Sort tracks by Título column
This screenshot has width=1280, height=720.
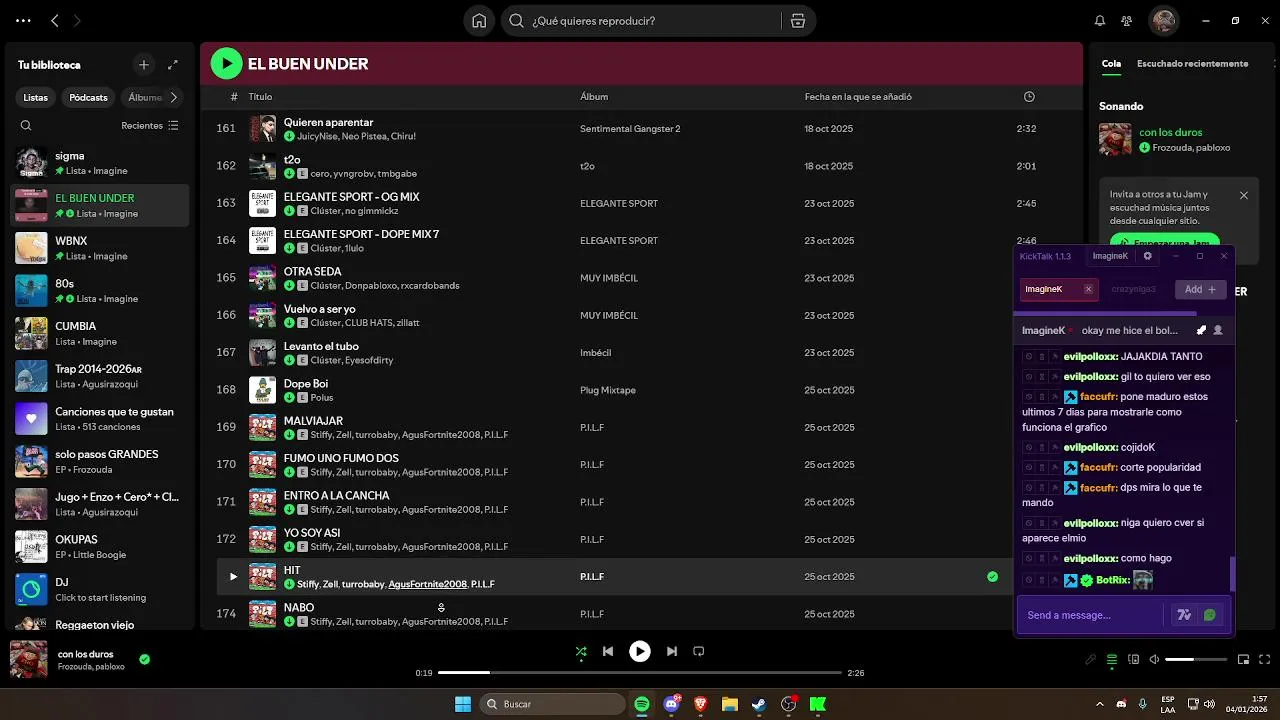[260, 97]
